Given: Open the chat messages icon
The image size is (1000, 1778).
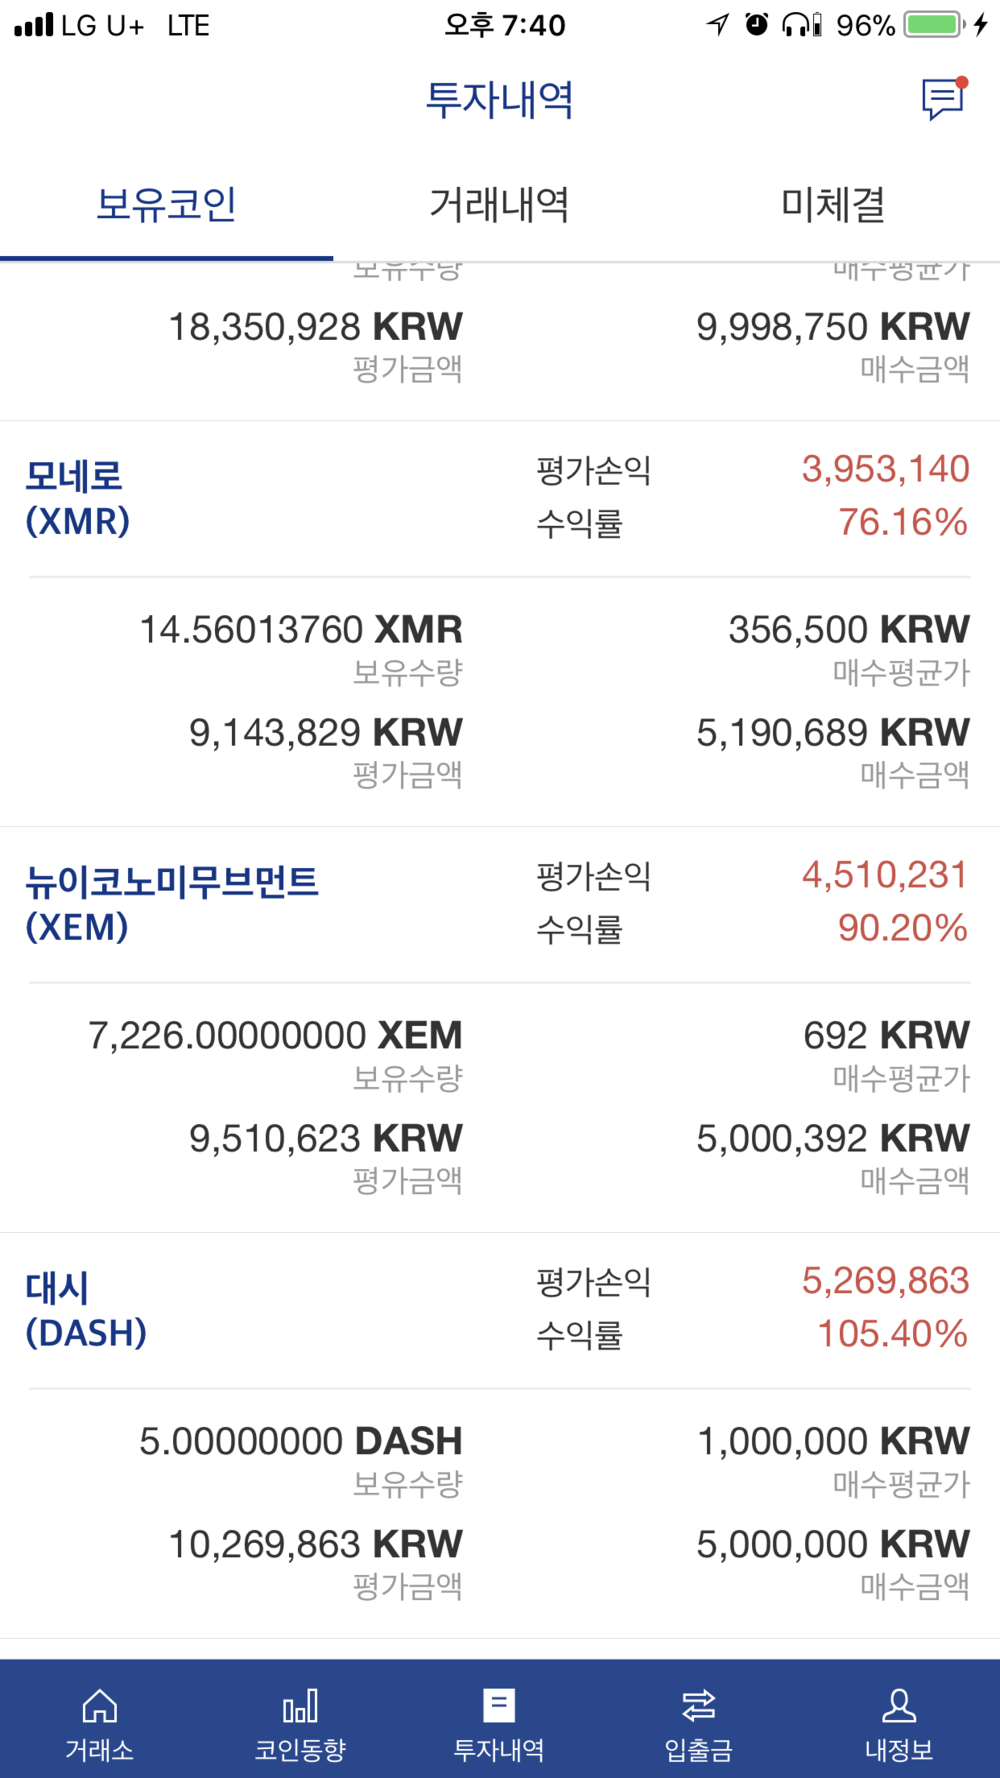Looking at the screenshot, I should click(x=943, y=98).
